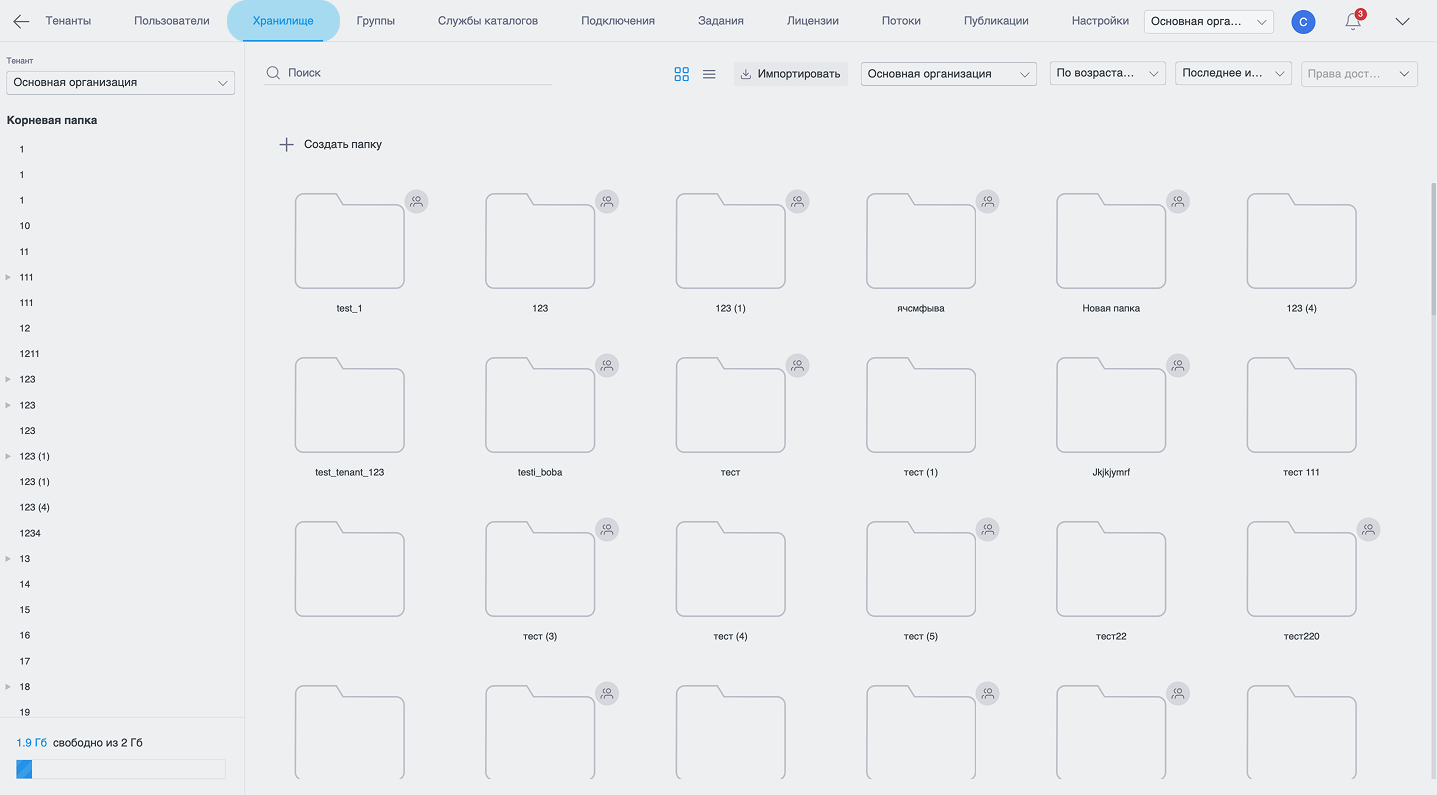1437x795 pixels.
Task: Open the 123 (4) folder icon
Action: coord(1301,242)
